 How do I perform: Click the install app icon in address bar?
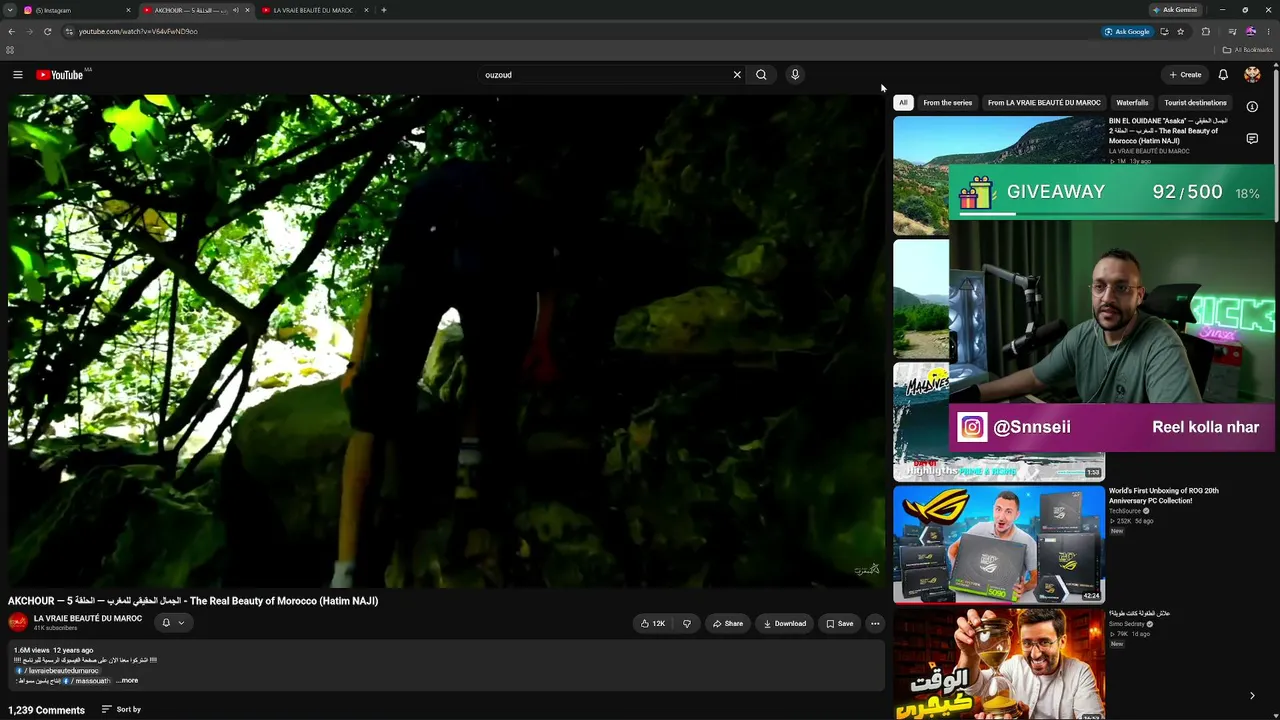1164,31
